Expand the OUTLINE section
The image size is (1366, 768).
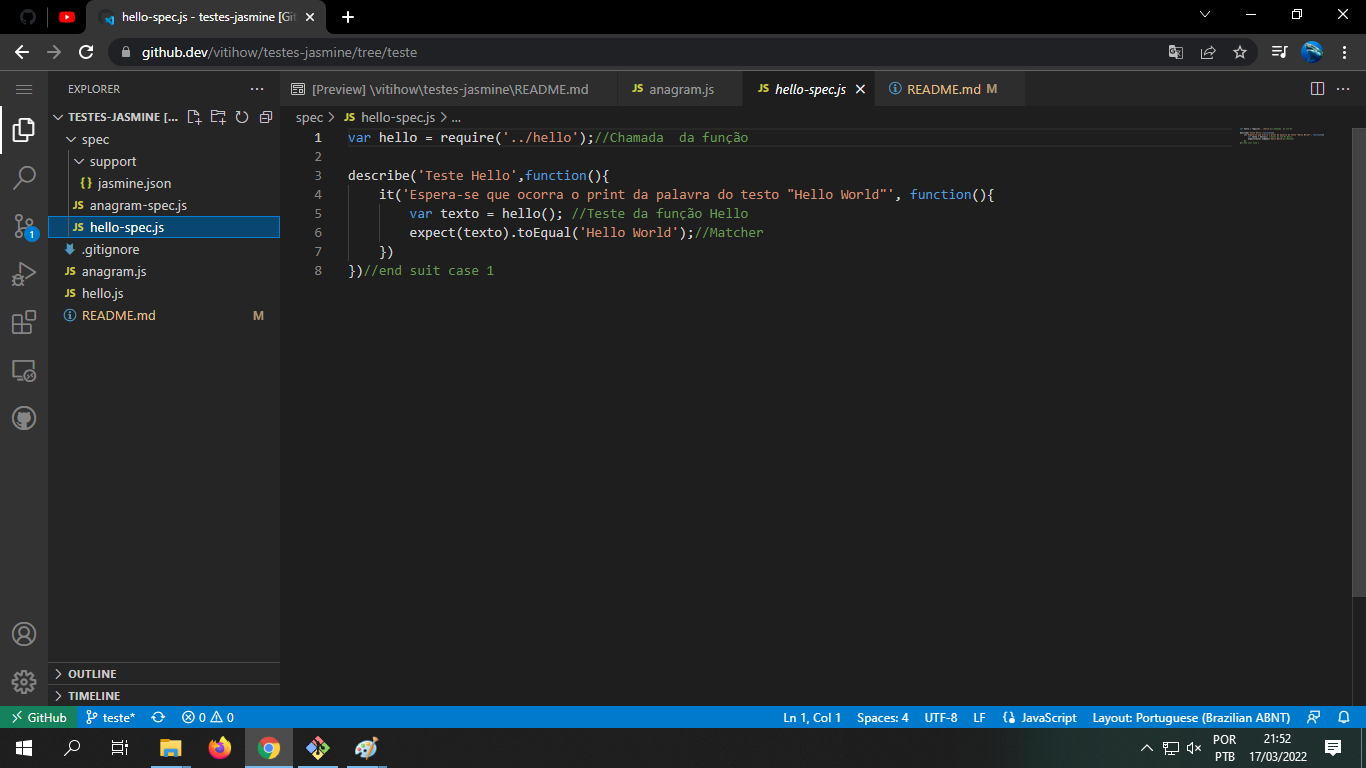pyautogui.click(x=90, y=673)
